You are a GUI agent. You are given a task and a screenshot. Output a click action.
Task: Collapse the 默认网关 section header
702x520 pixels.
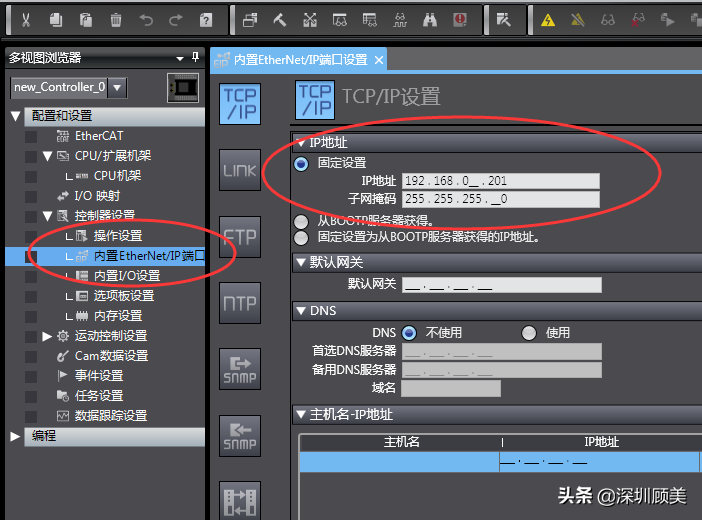click(301, 262)
